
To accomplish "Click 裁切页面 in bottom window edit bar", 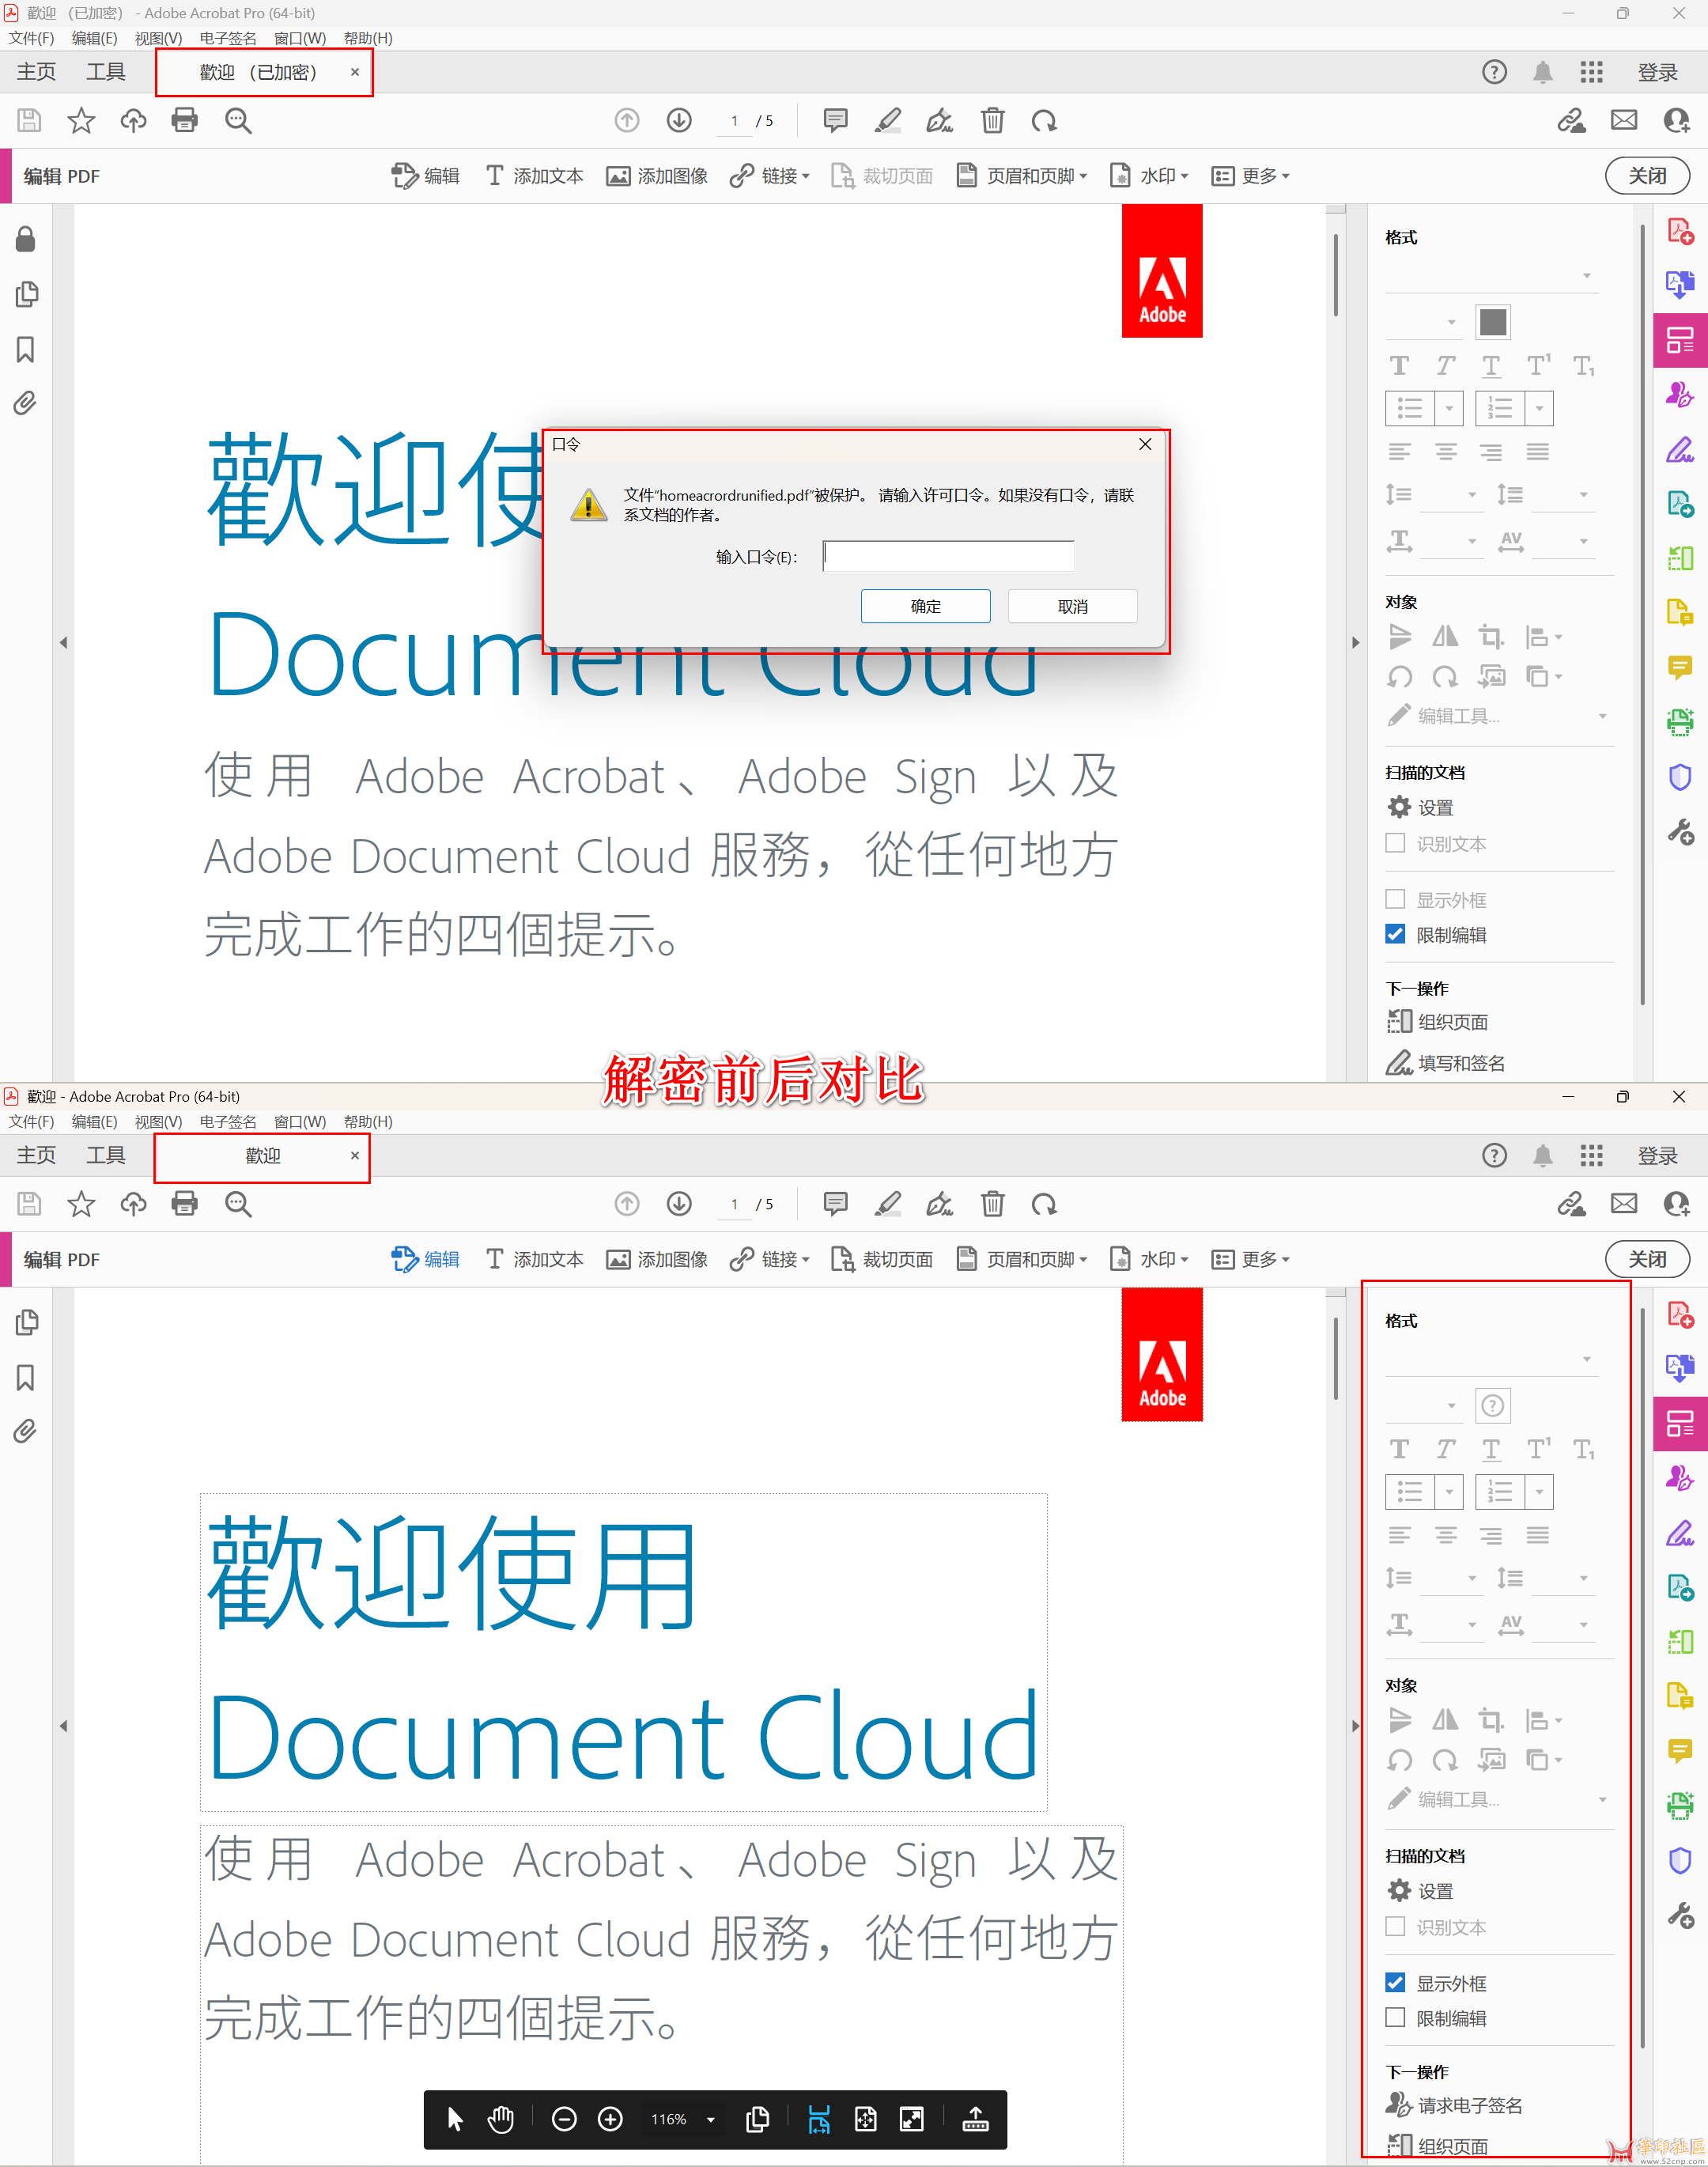I will [x=882, y=1260].
